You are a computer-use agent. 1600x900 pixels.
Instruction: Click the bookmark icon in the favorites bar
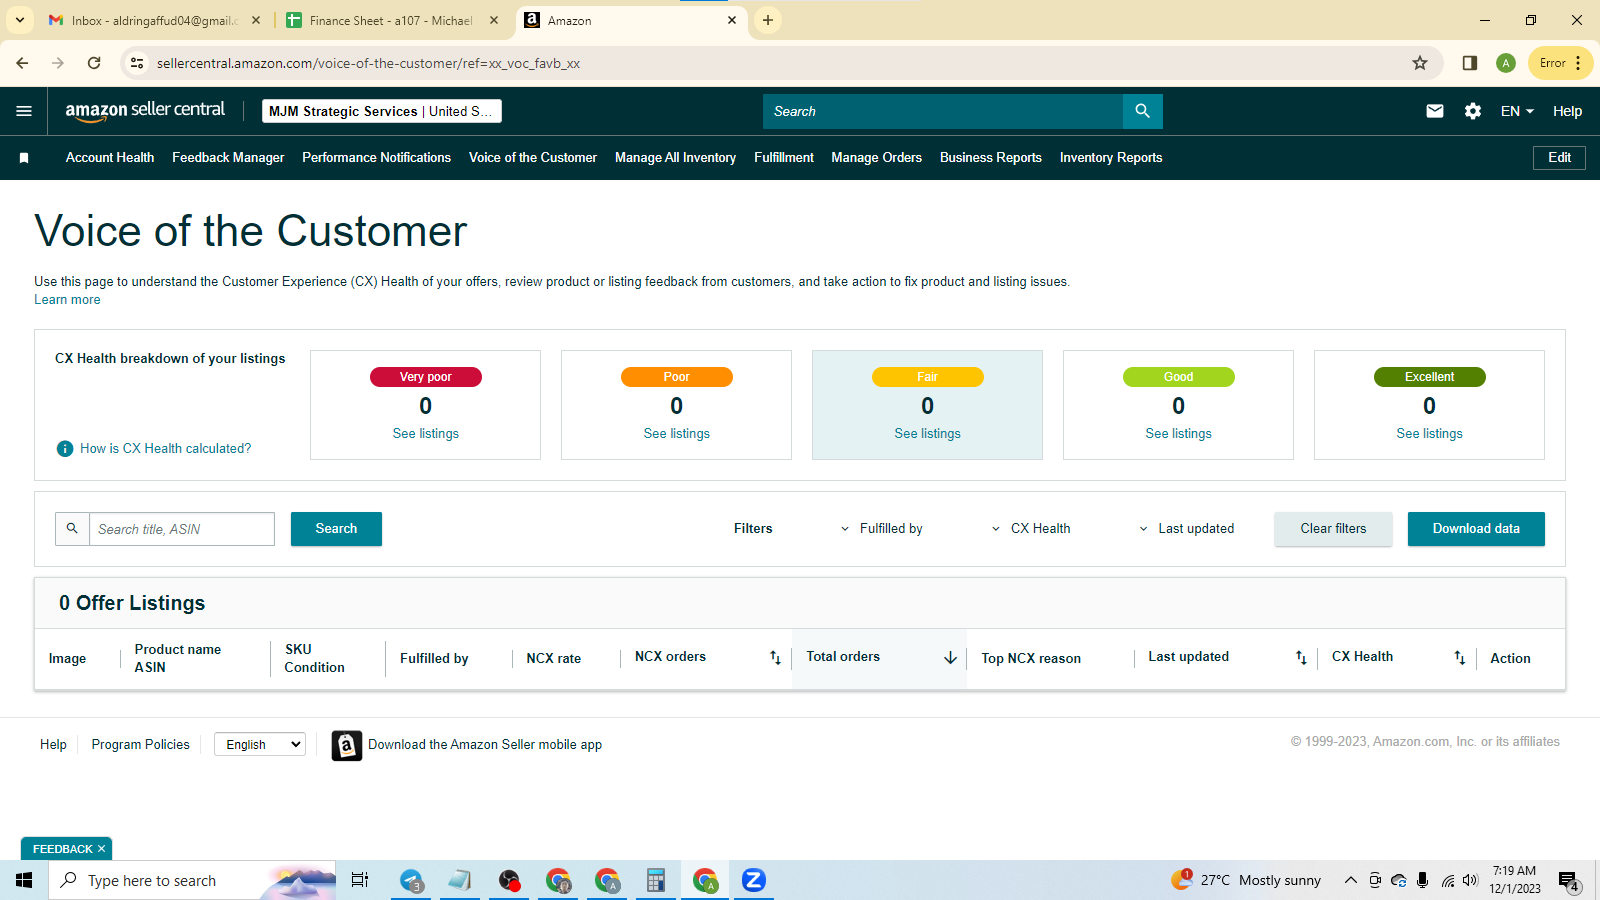click(x=24, y=158)
